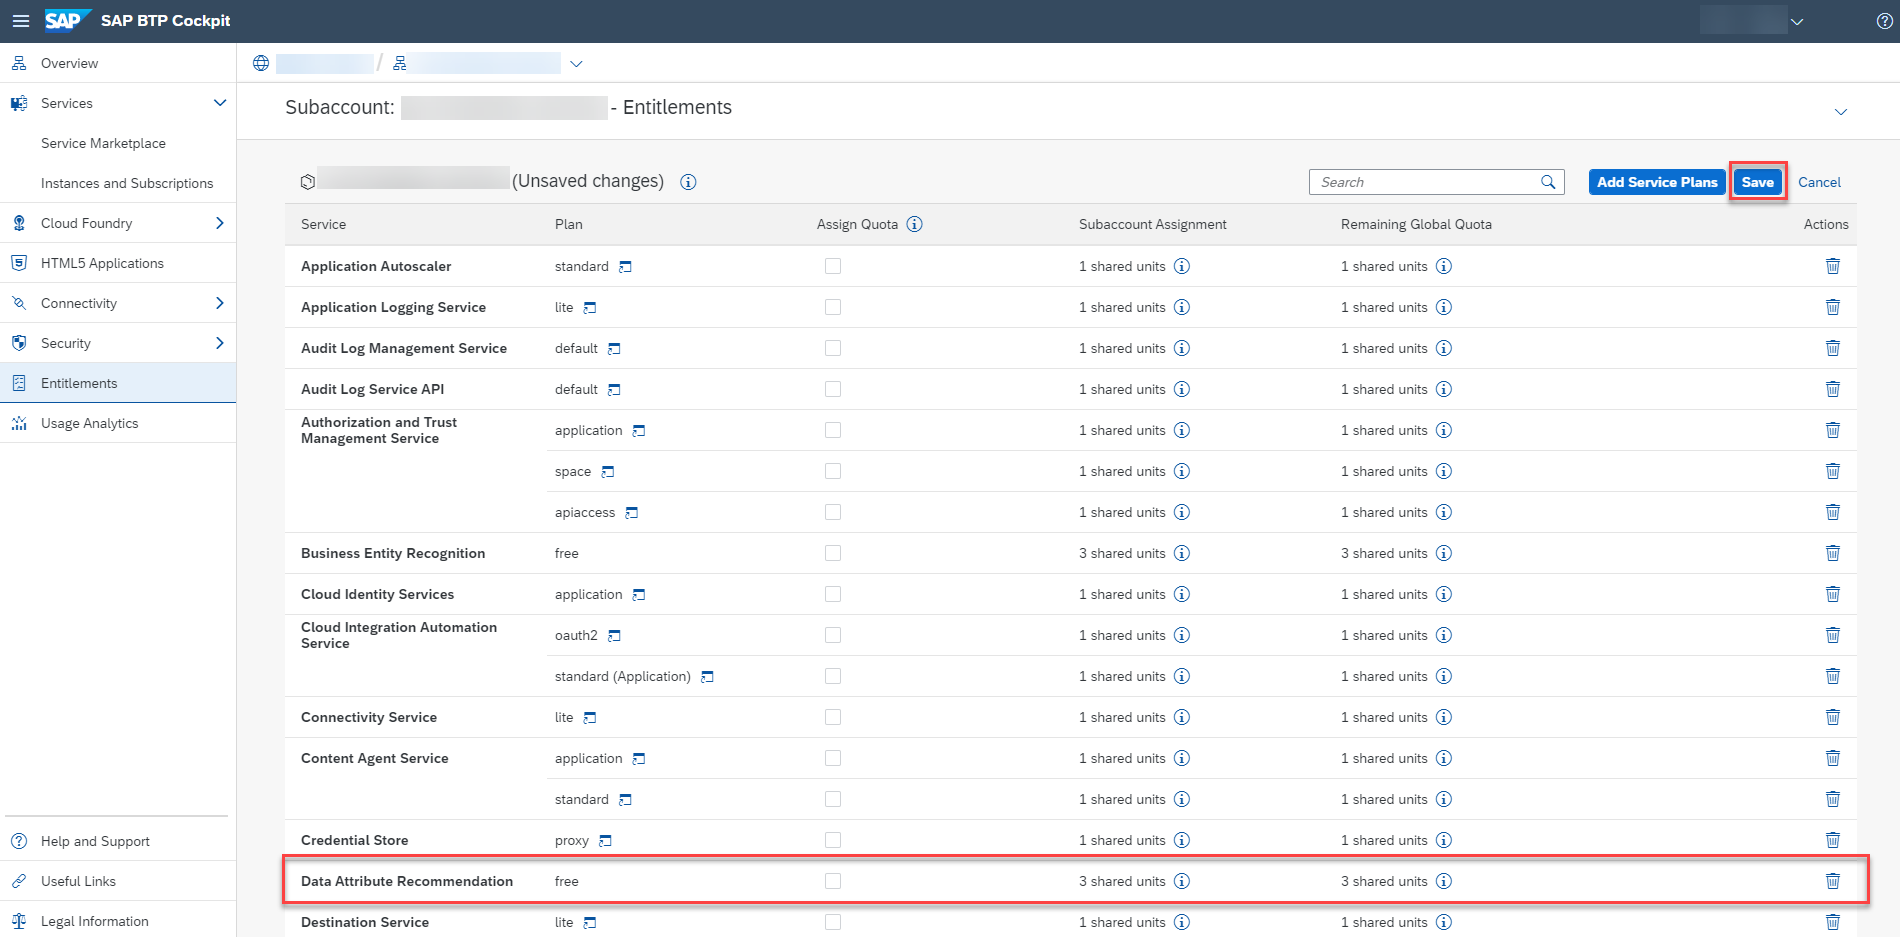Click the Service column header

tap(323, 224)
